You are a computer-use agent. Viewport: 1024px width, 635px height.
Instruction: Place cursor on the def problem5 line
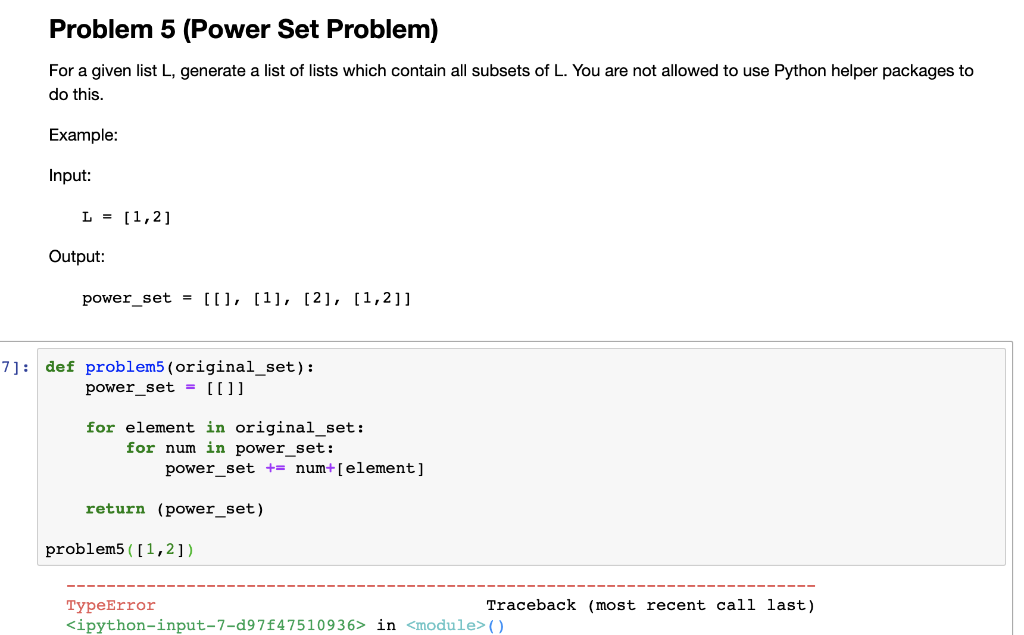180,366
